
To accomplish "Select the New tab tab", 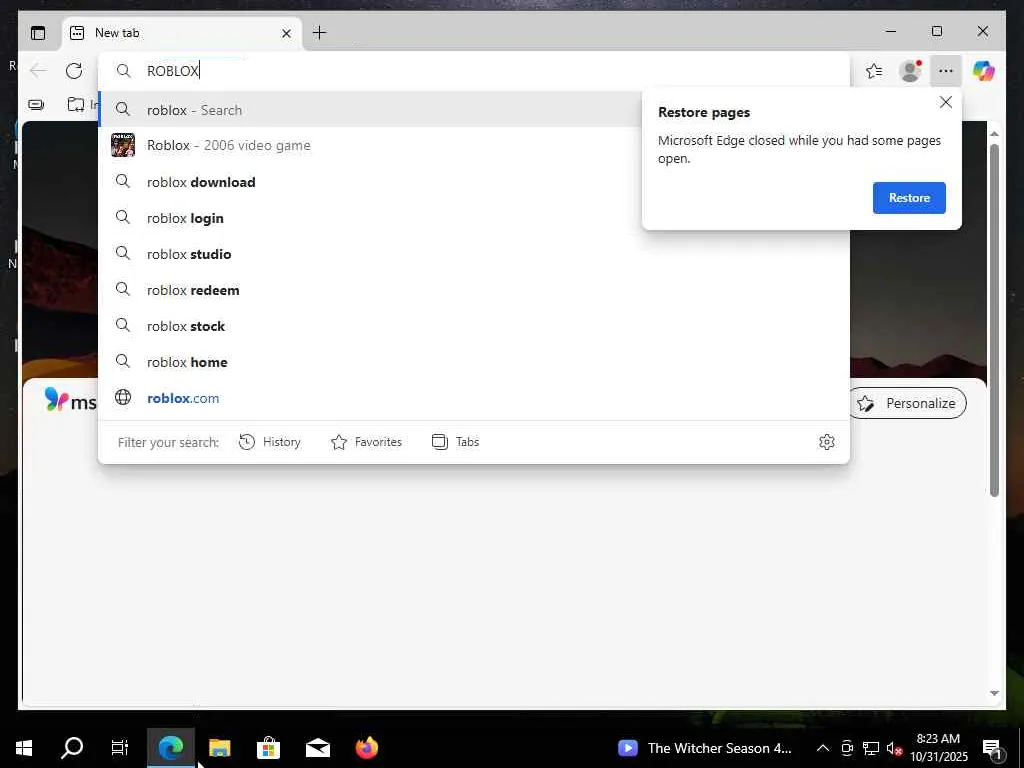I will [x=182, y=33].
